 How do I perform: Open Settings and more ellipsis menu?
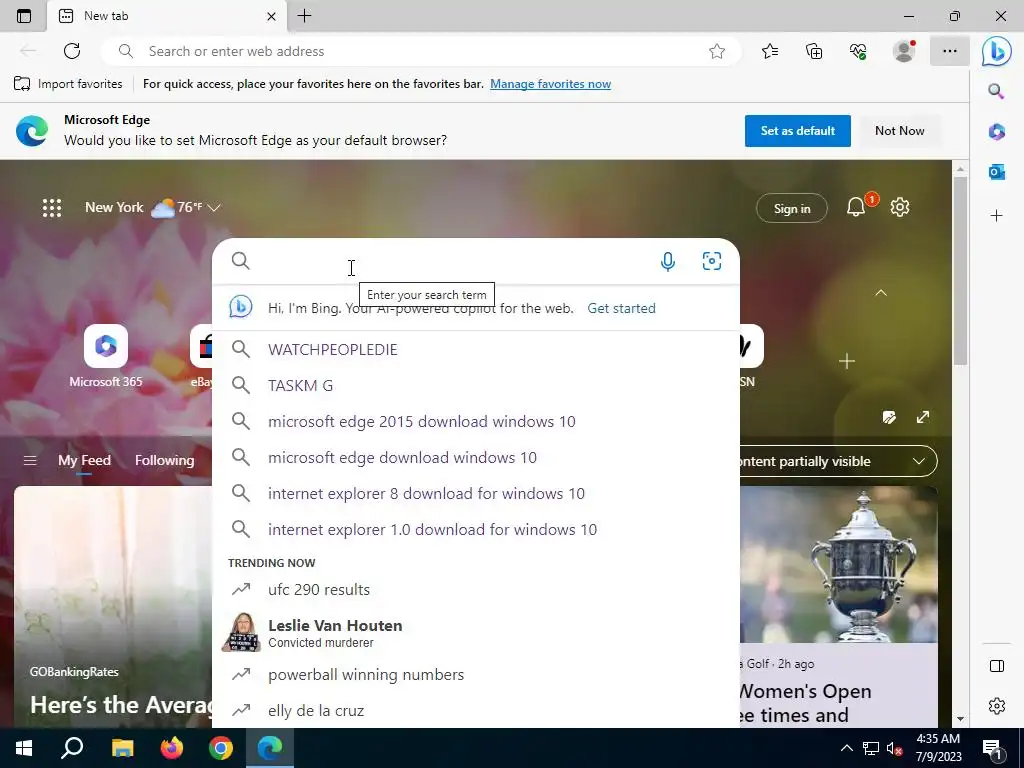(x=950, y=51)
